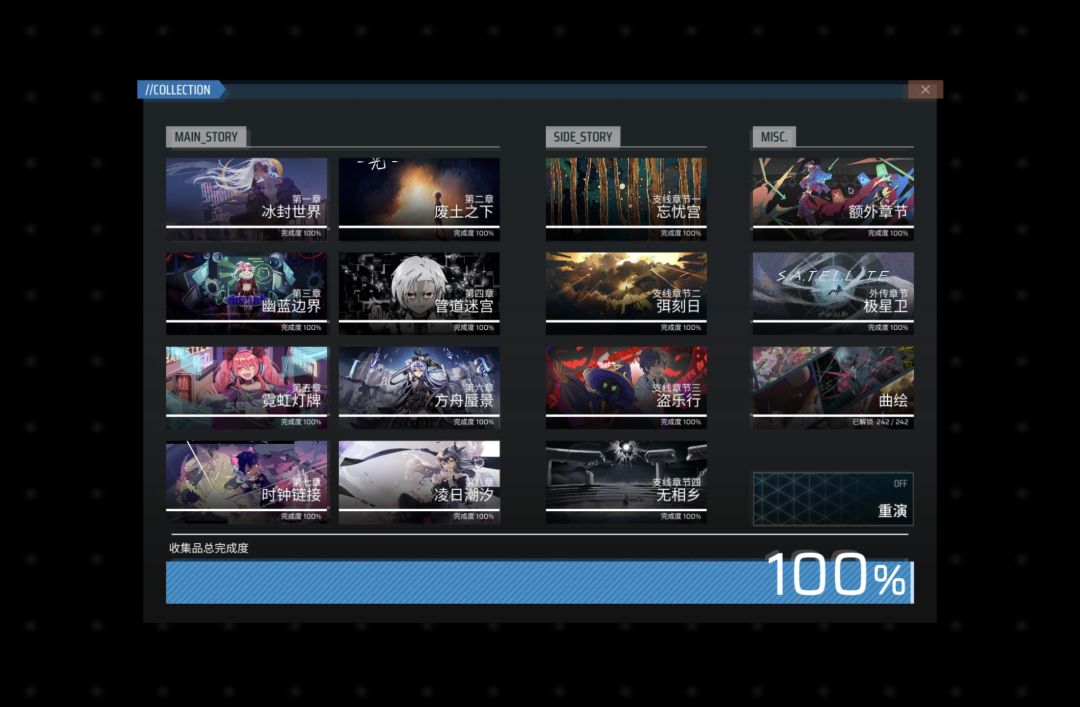Viewport: 1080px width, 707px height.
Task: Toggle the 重演 replay switch
Action: (x=833, y=499)
